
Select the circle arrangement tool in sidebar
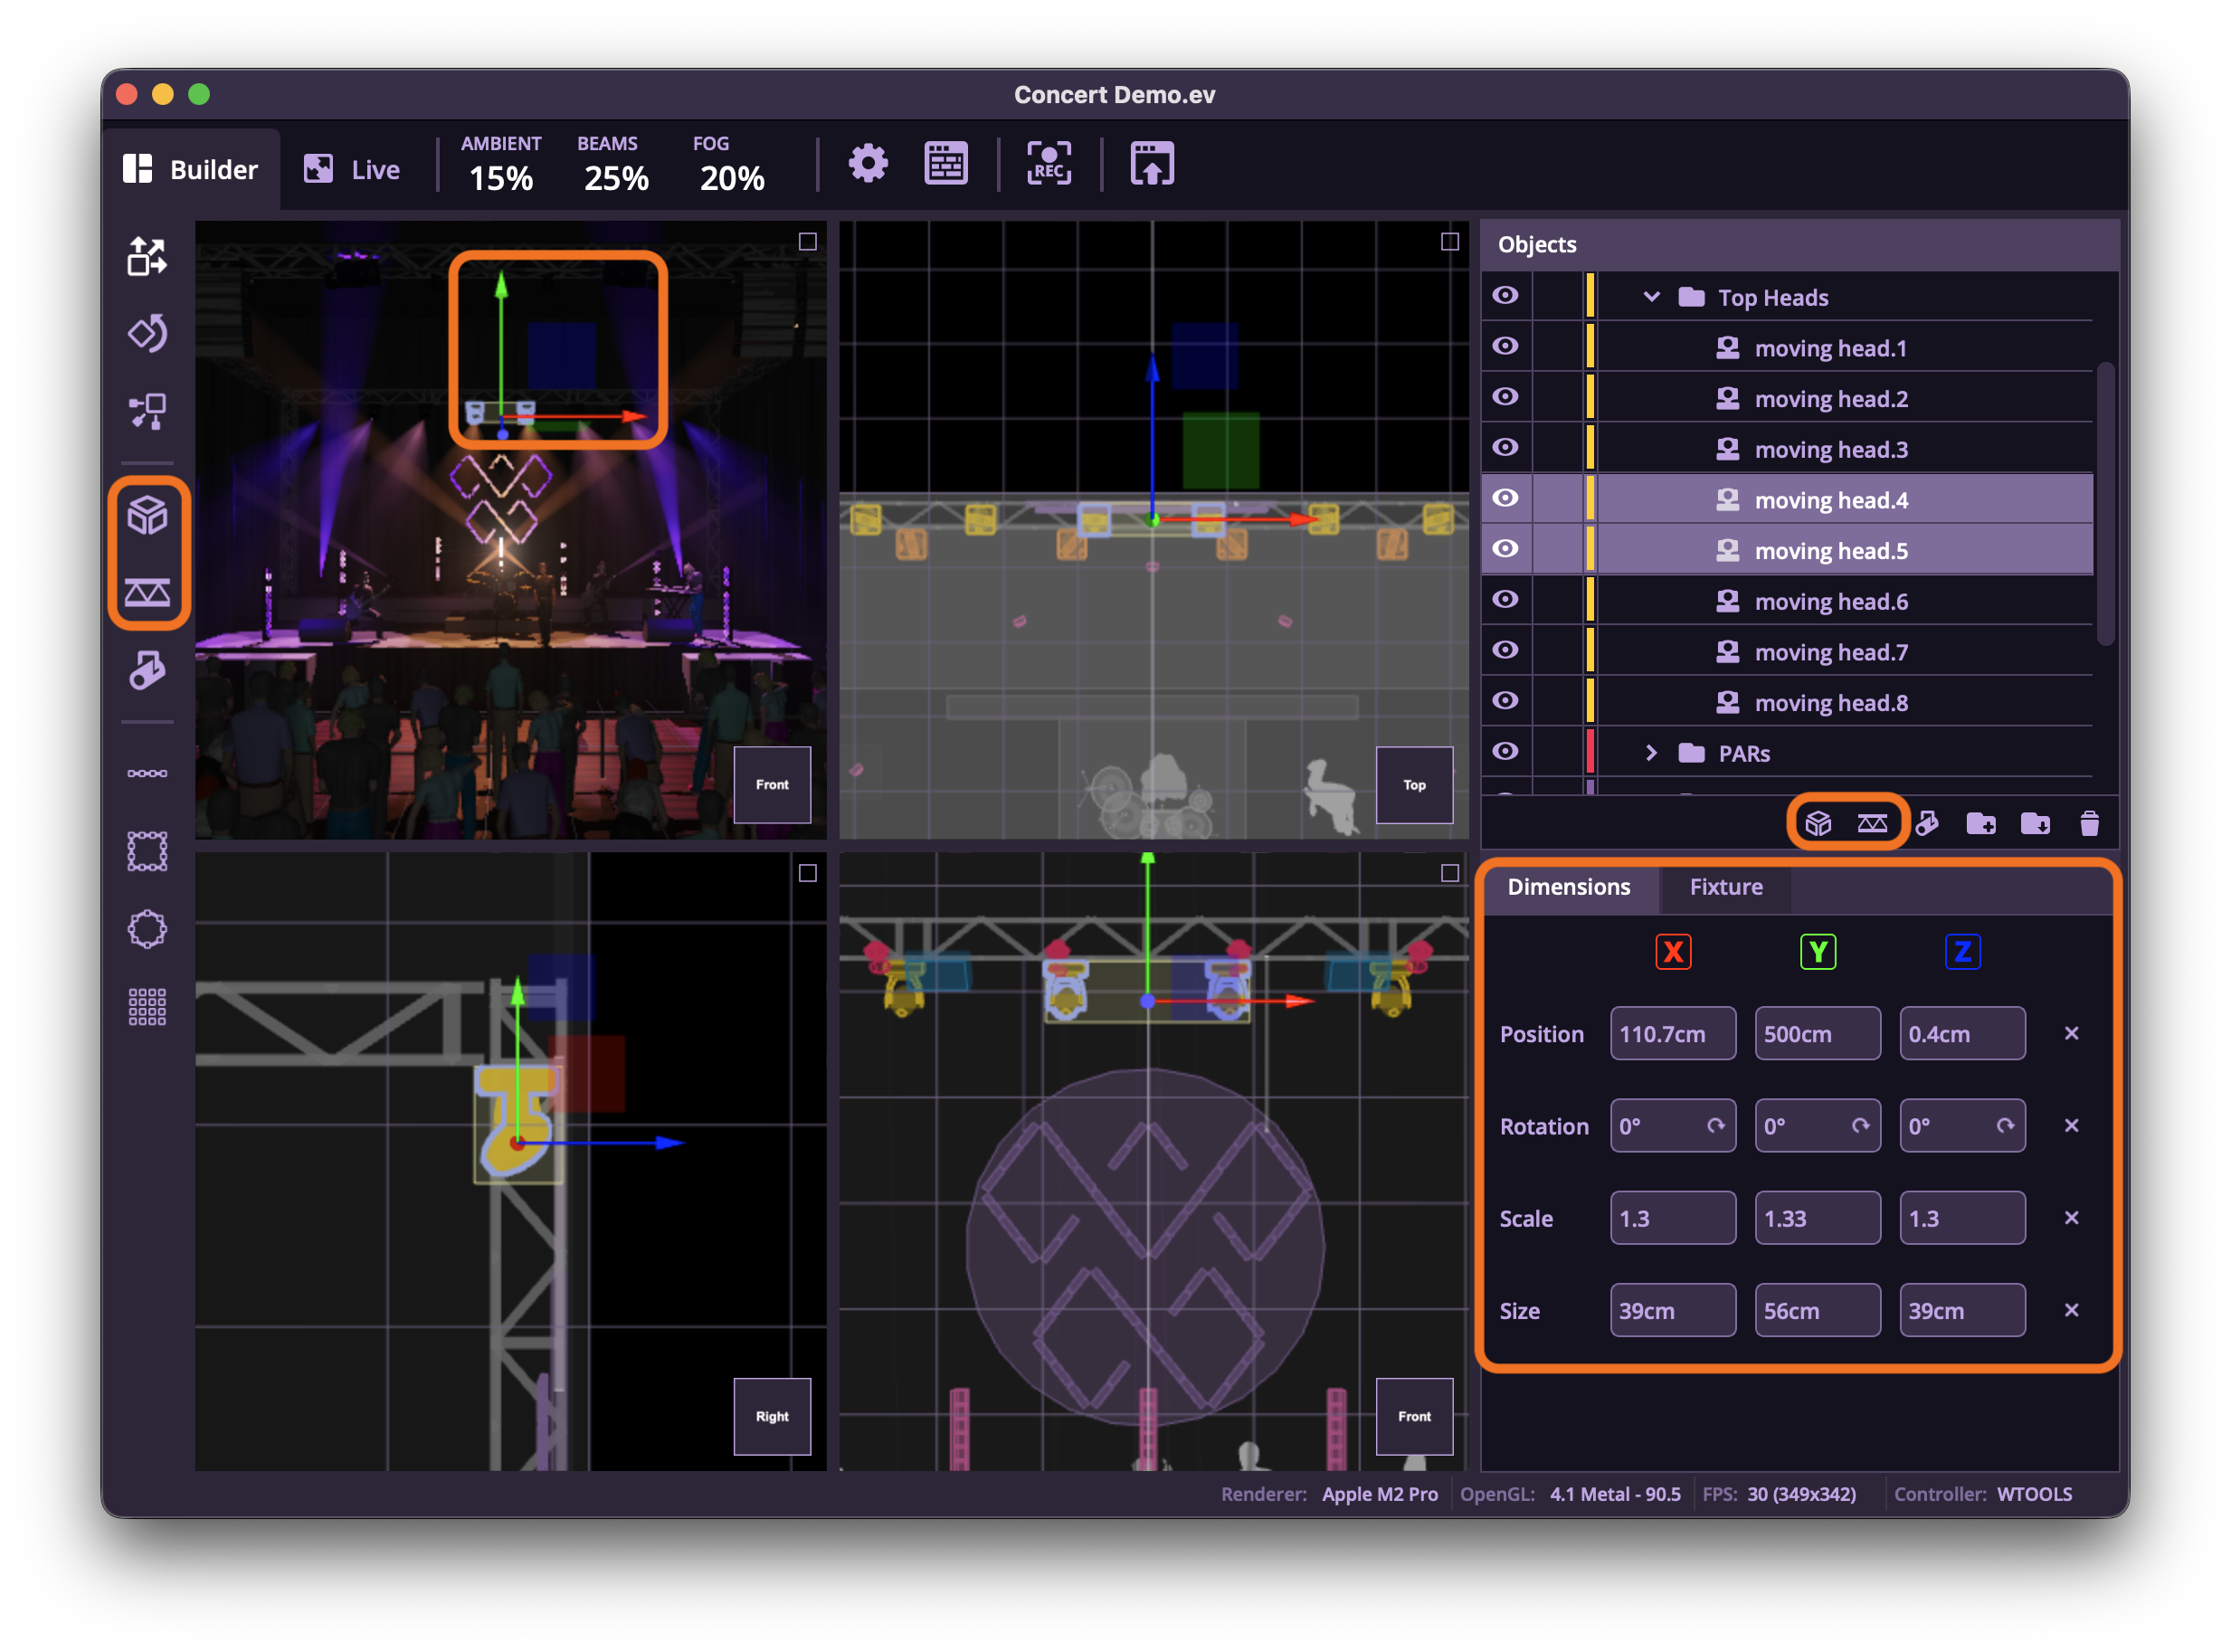pyautogui.click(x=147, y=929)
